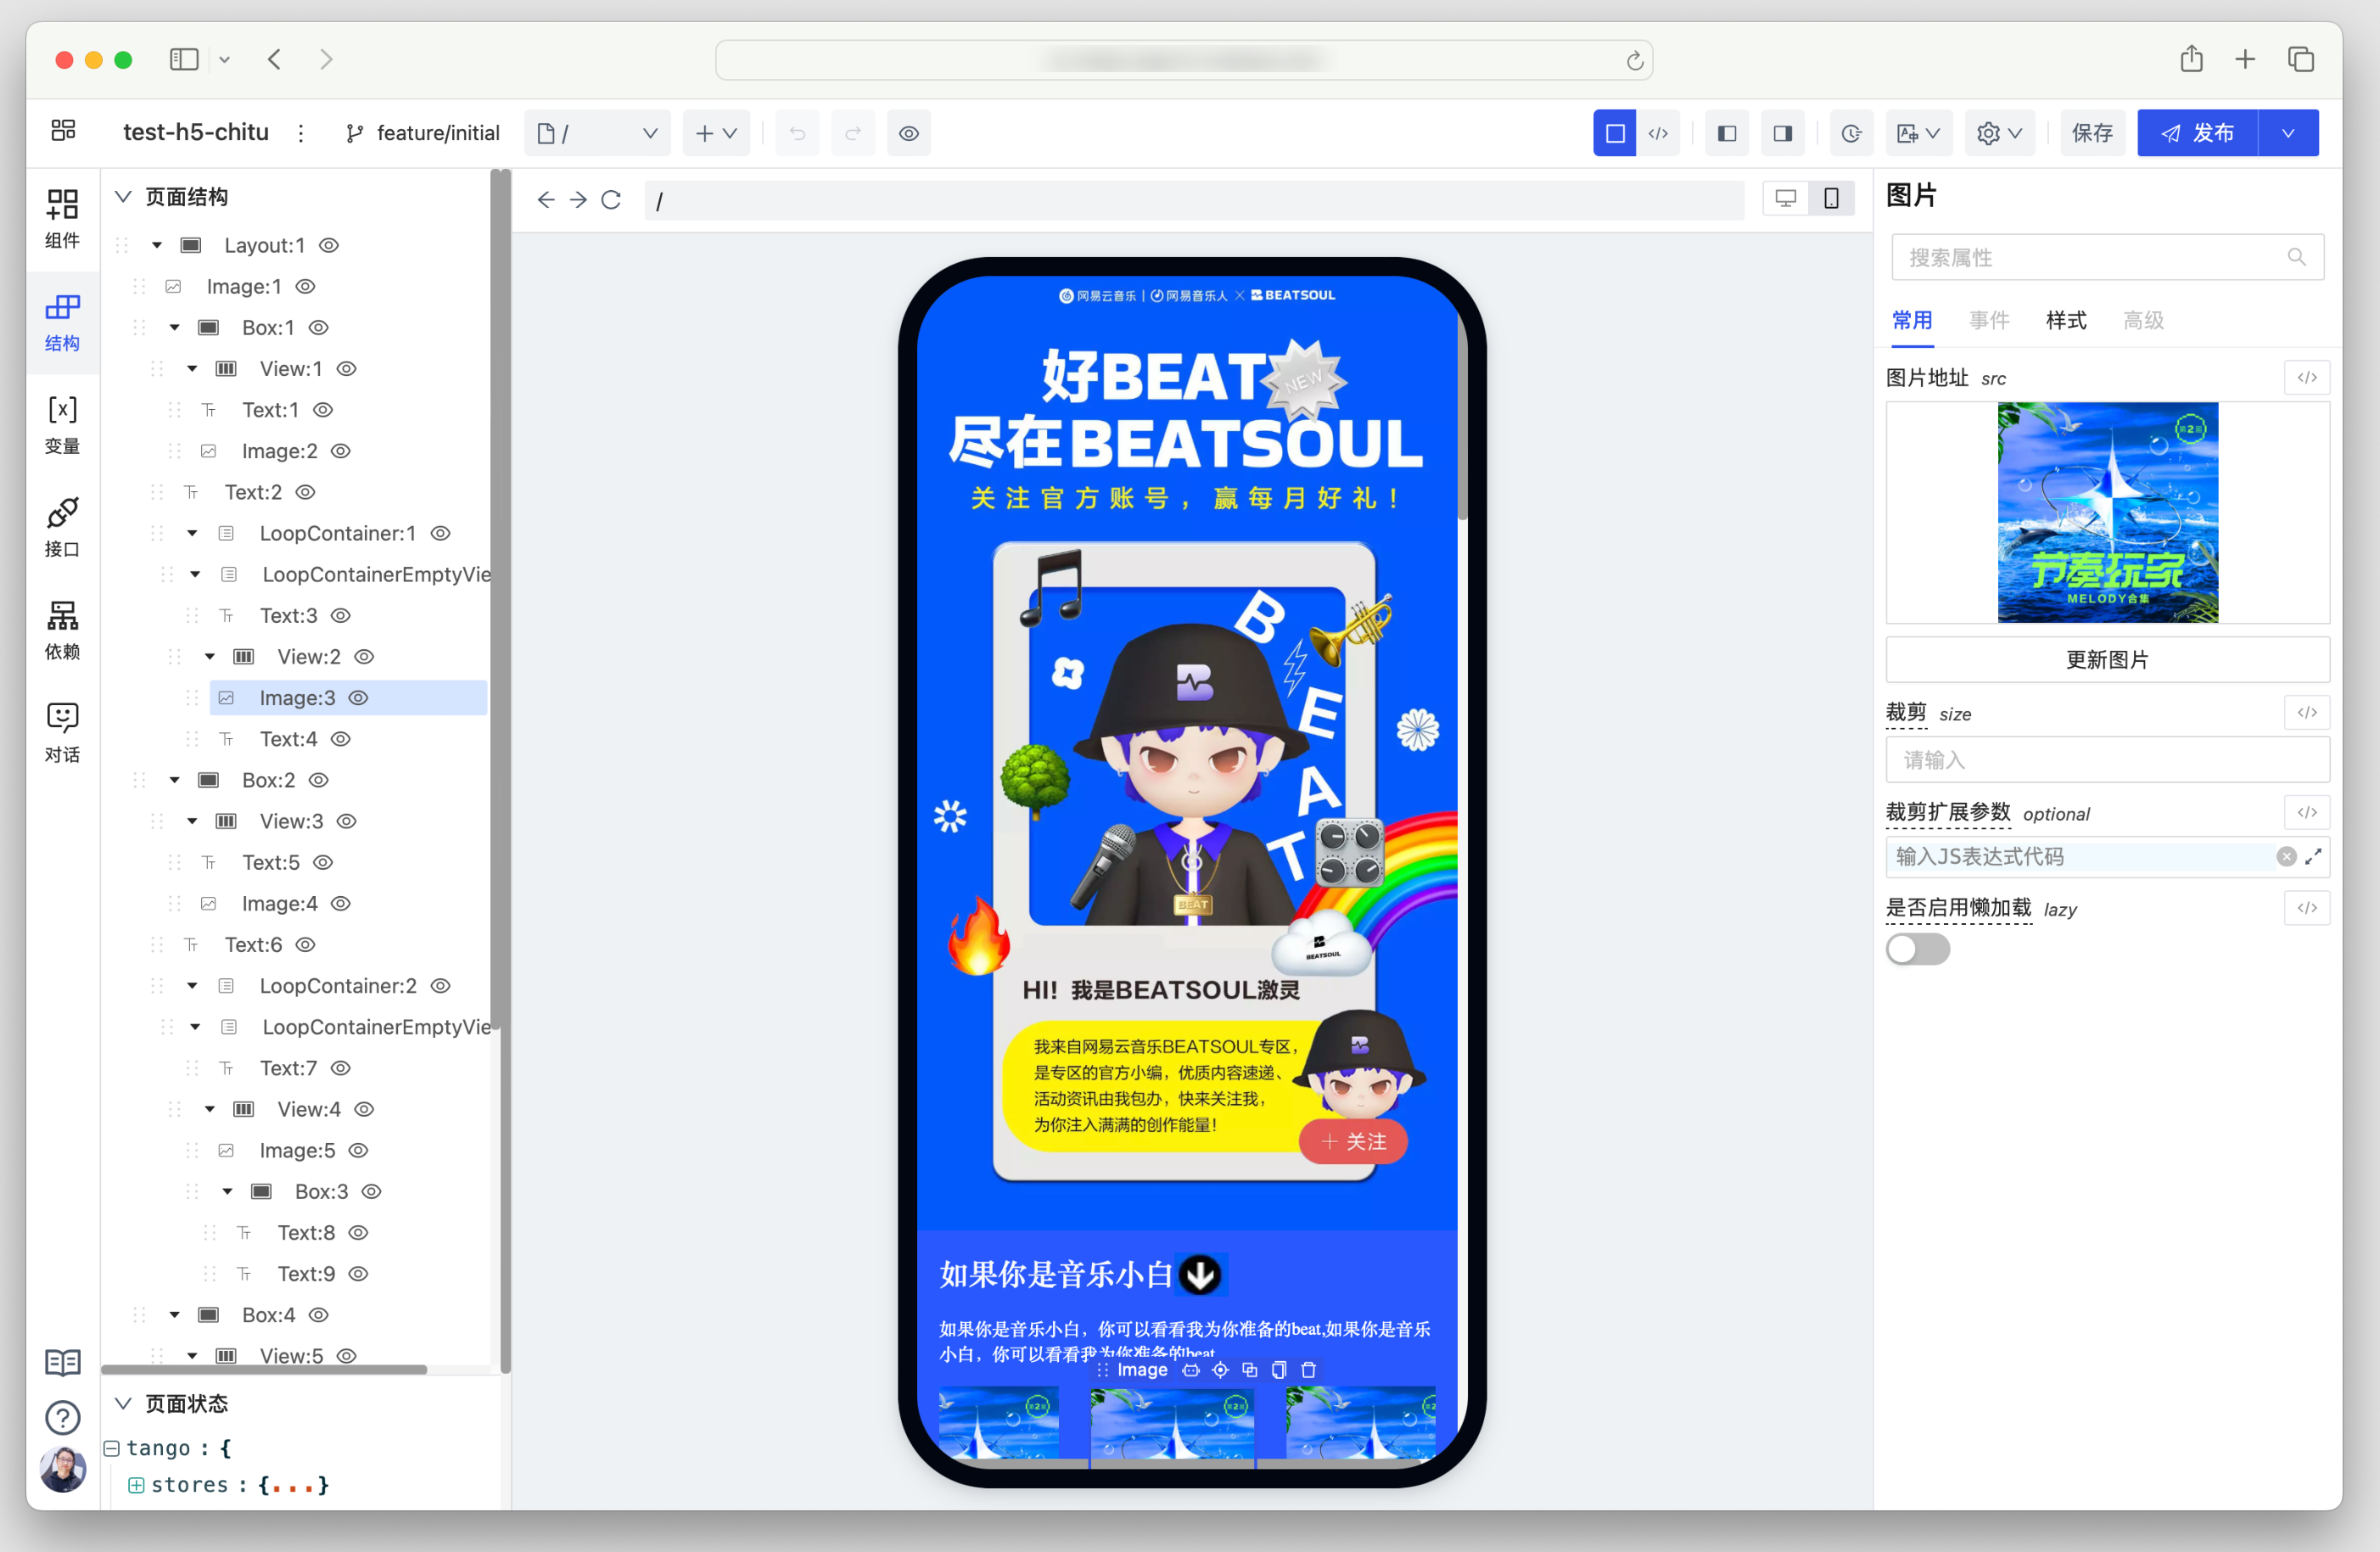
Task: Toggle visibility of Layout:1
Action: (329, 245)
